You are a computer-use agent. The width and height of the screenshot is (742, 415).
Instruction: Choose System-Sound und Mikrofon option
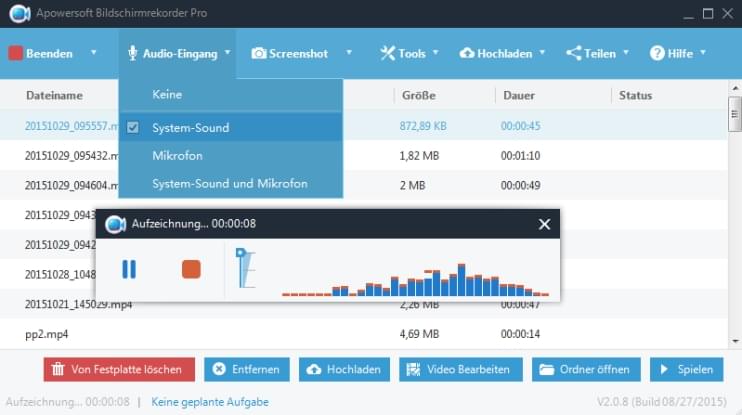point(229,184)
